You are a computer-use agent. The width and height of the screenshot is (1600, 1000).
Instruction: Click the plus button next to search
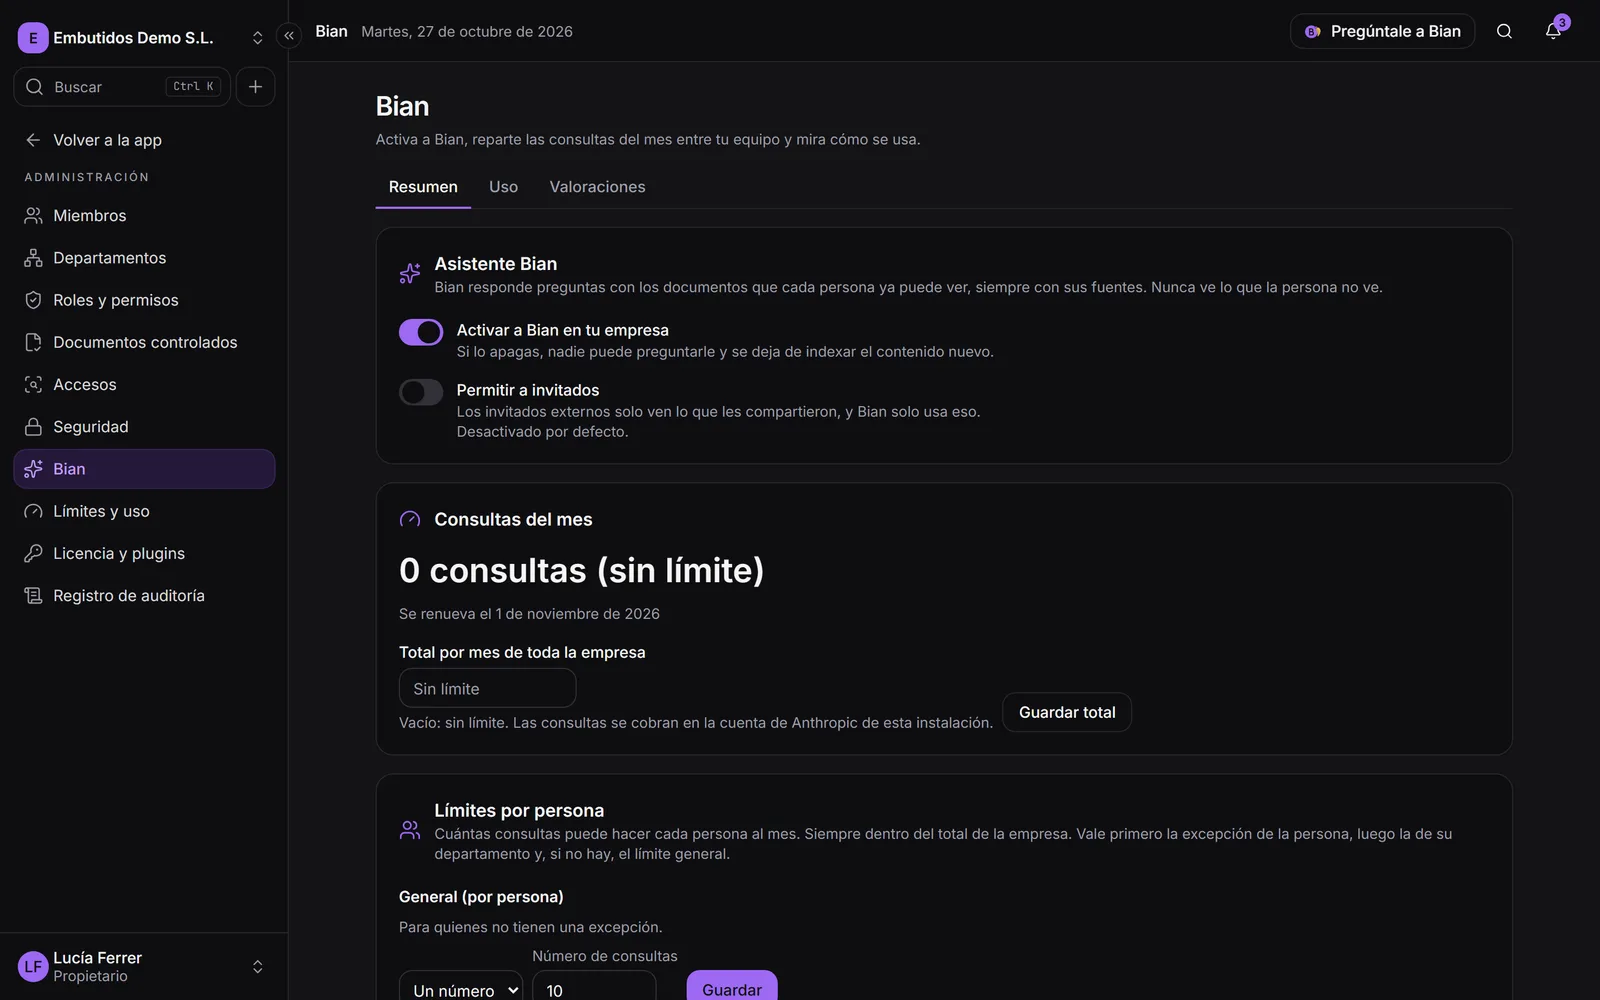(x=255, y=87)
